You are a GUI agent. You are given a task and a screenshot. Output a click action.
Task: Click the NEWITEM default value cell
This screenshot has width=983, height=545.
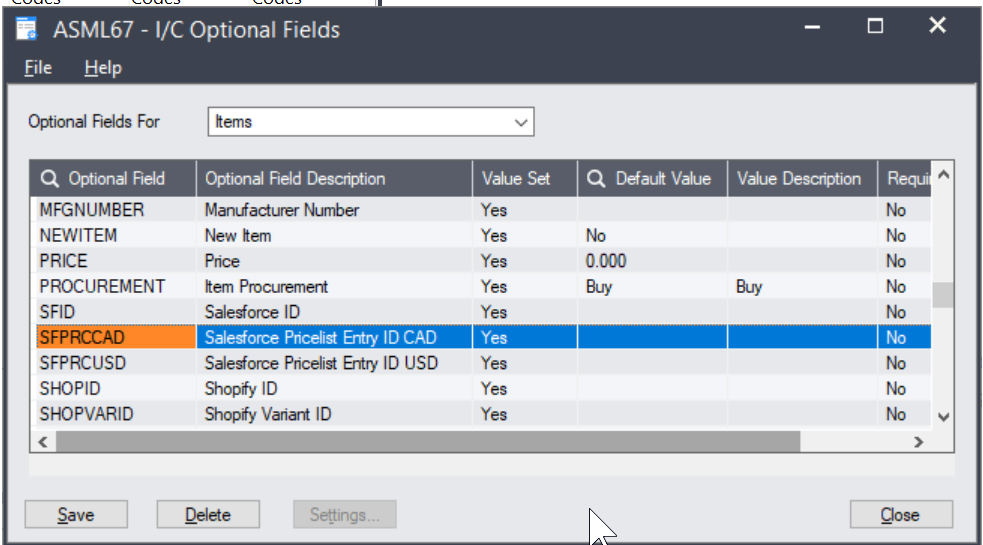point(651,236)
